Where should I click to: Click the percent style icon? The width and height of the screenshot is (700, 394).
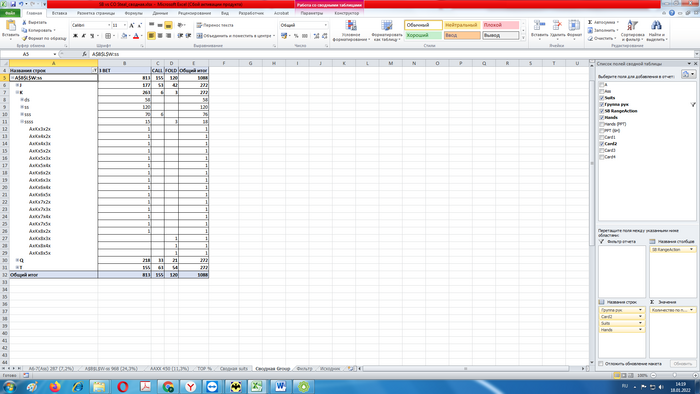tap(296, 36)
